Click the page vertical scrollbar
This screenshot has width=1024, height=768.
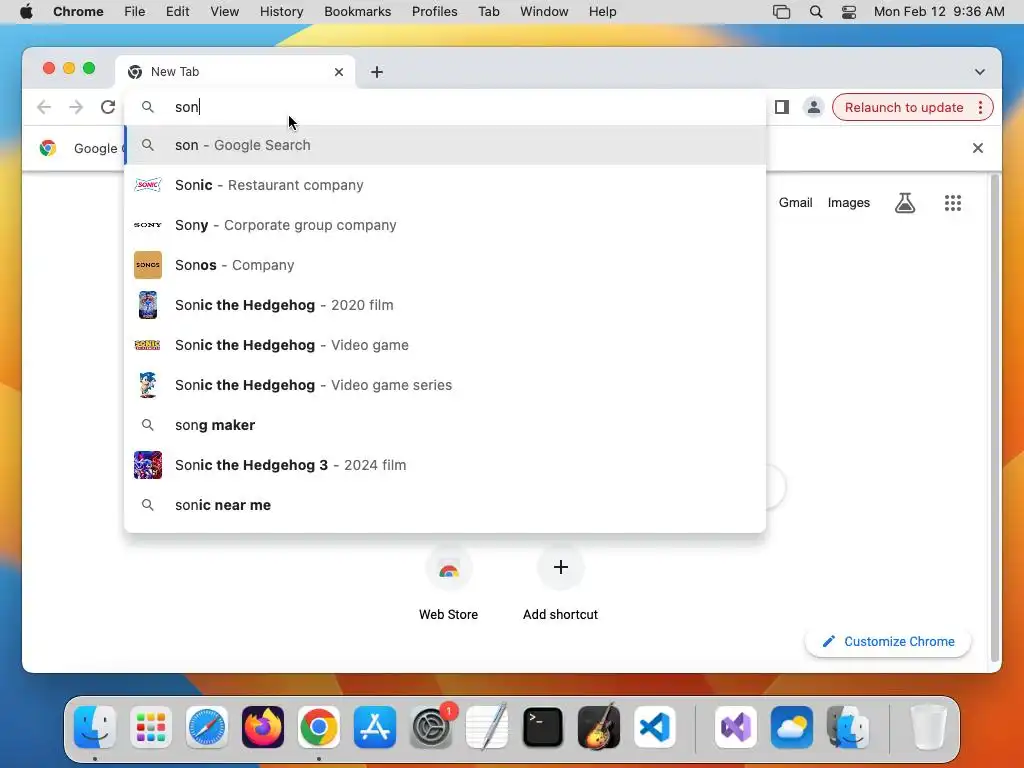995,418
